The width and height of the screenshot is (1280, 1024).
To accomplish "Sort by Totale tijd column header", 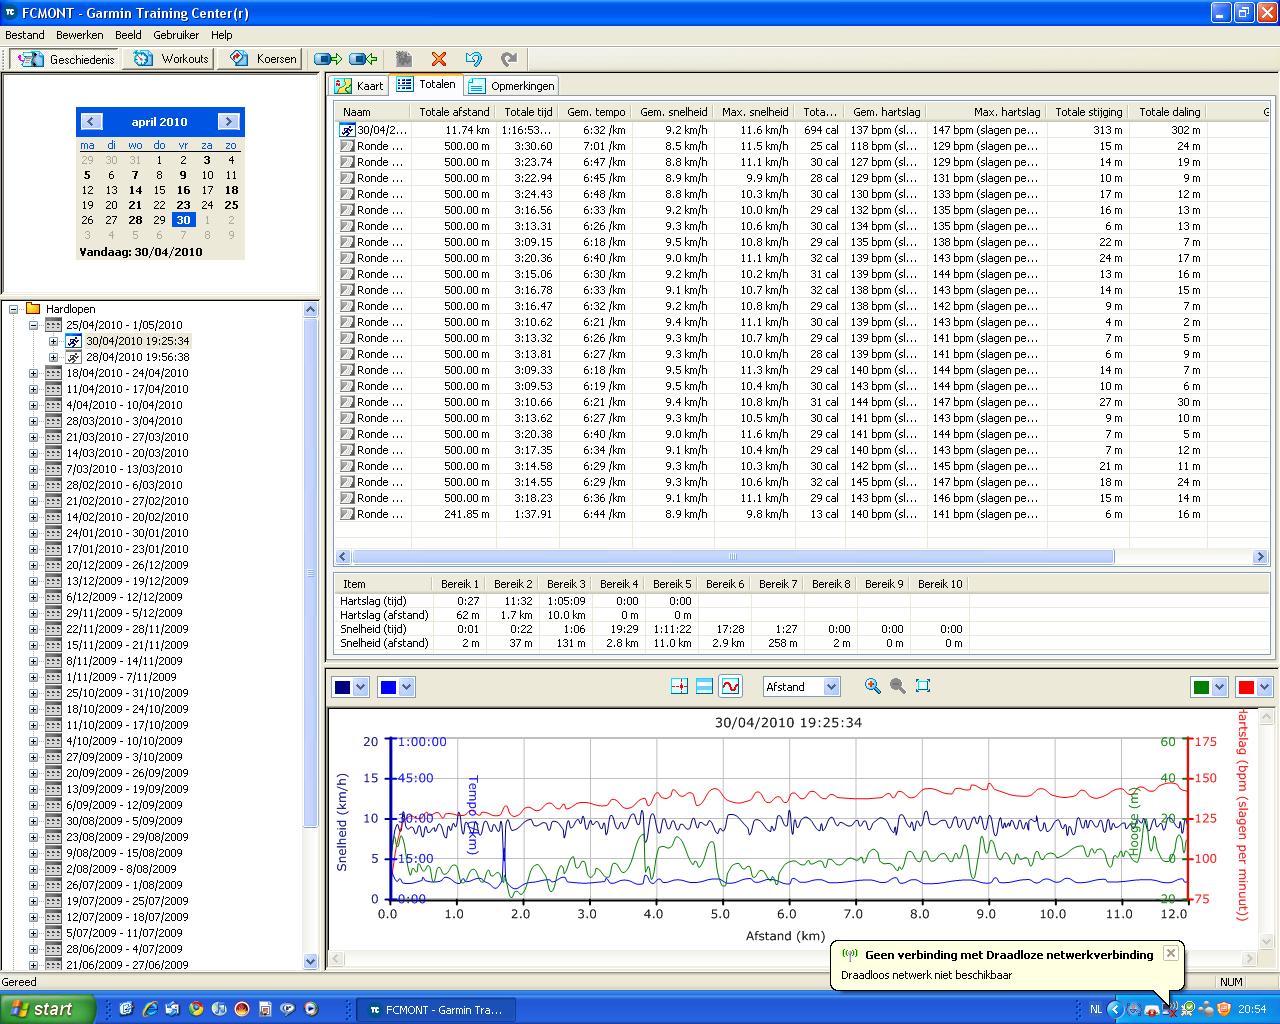I will (x=528, y=112).
